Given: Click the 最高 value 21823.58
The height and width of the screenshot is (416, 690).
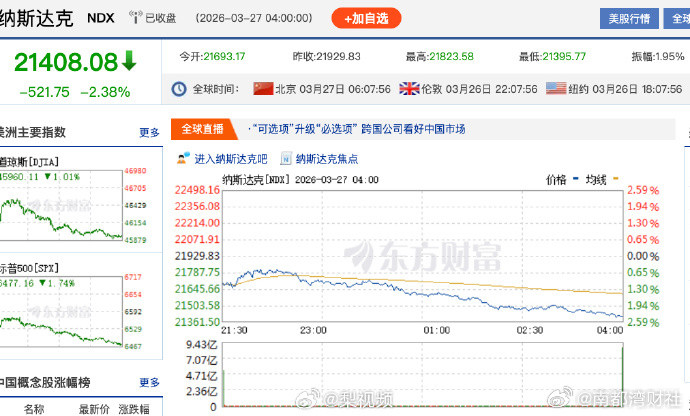Looking at the screenshot, I should [x=451, y=57].
